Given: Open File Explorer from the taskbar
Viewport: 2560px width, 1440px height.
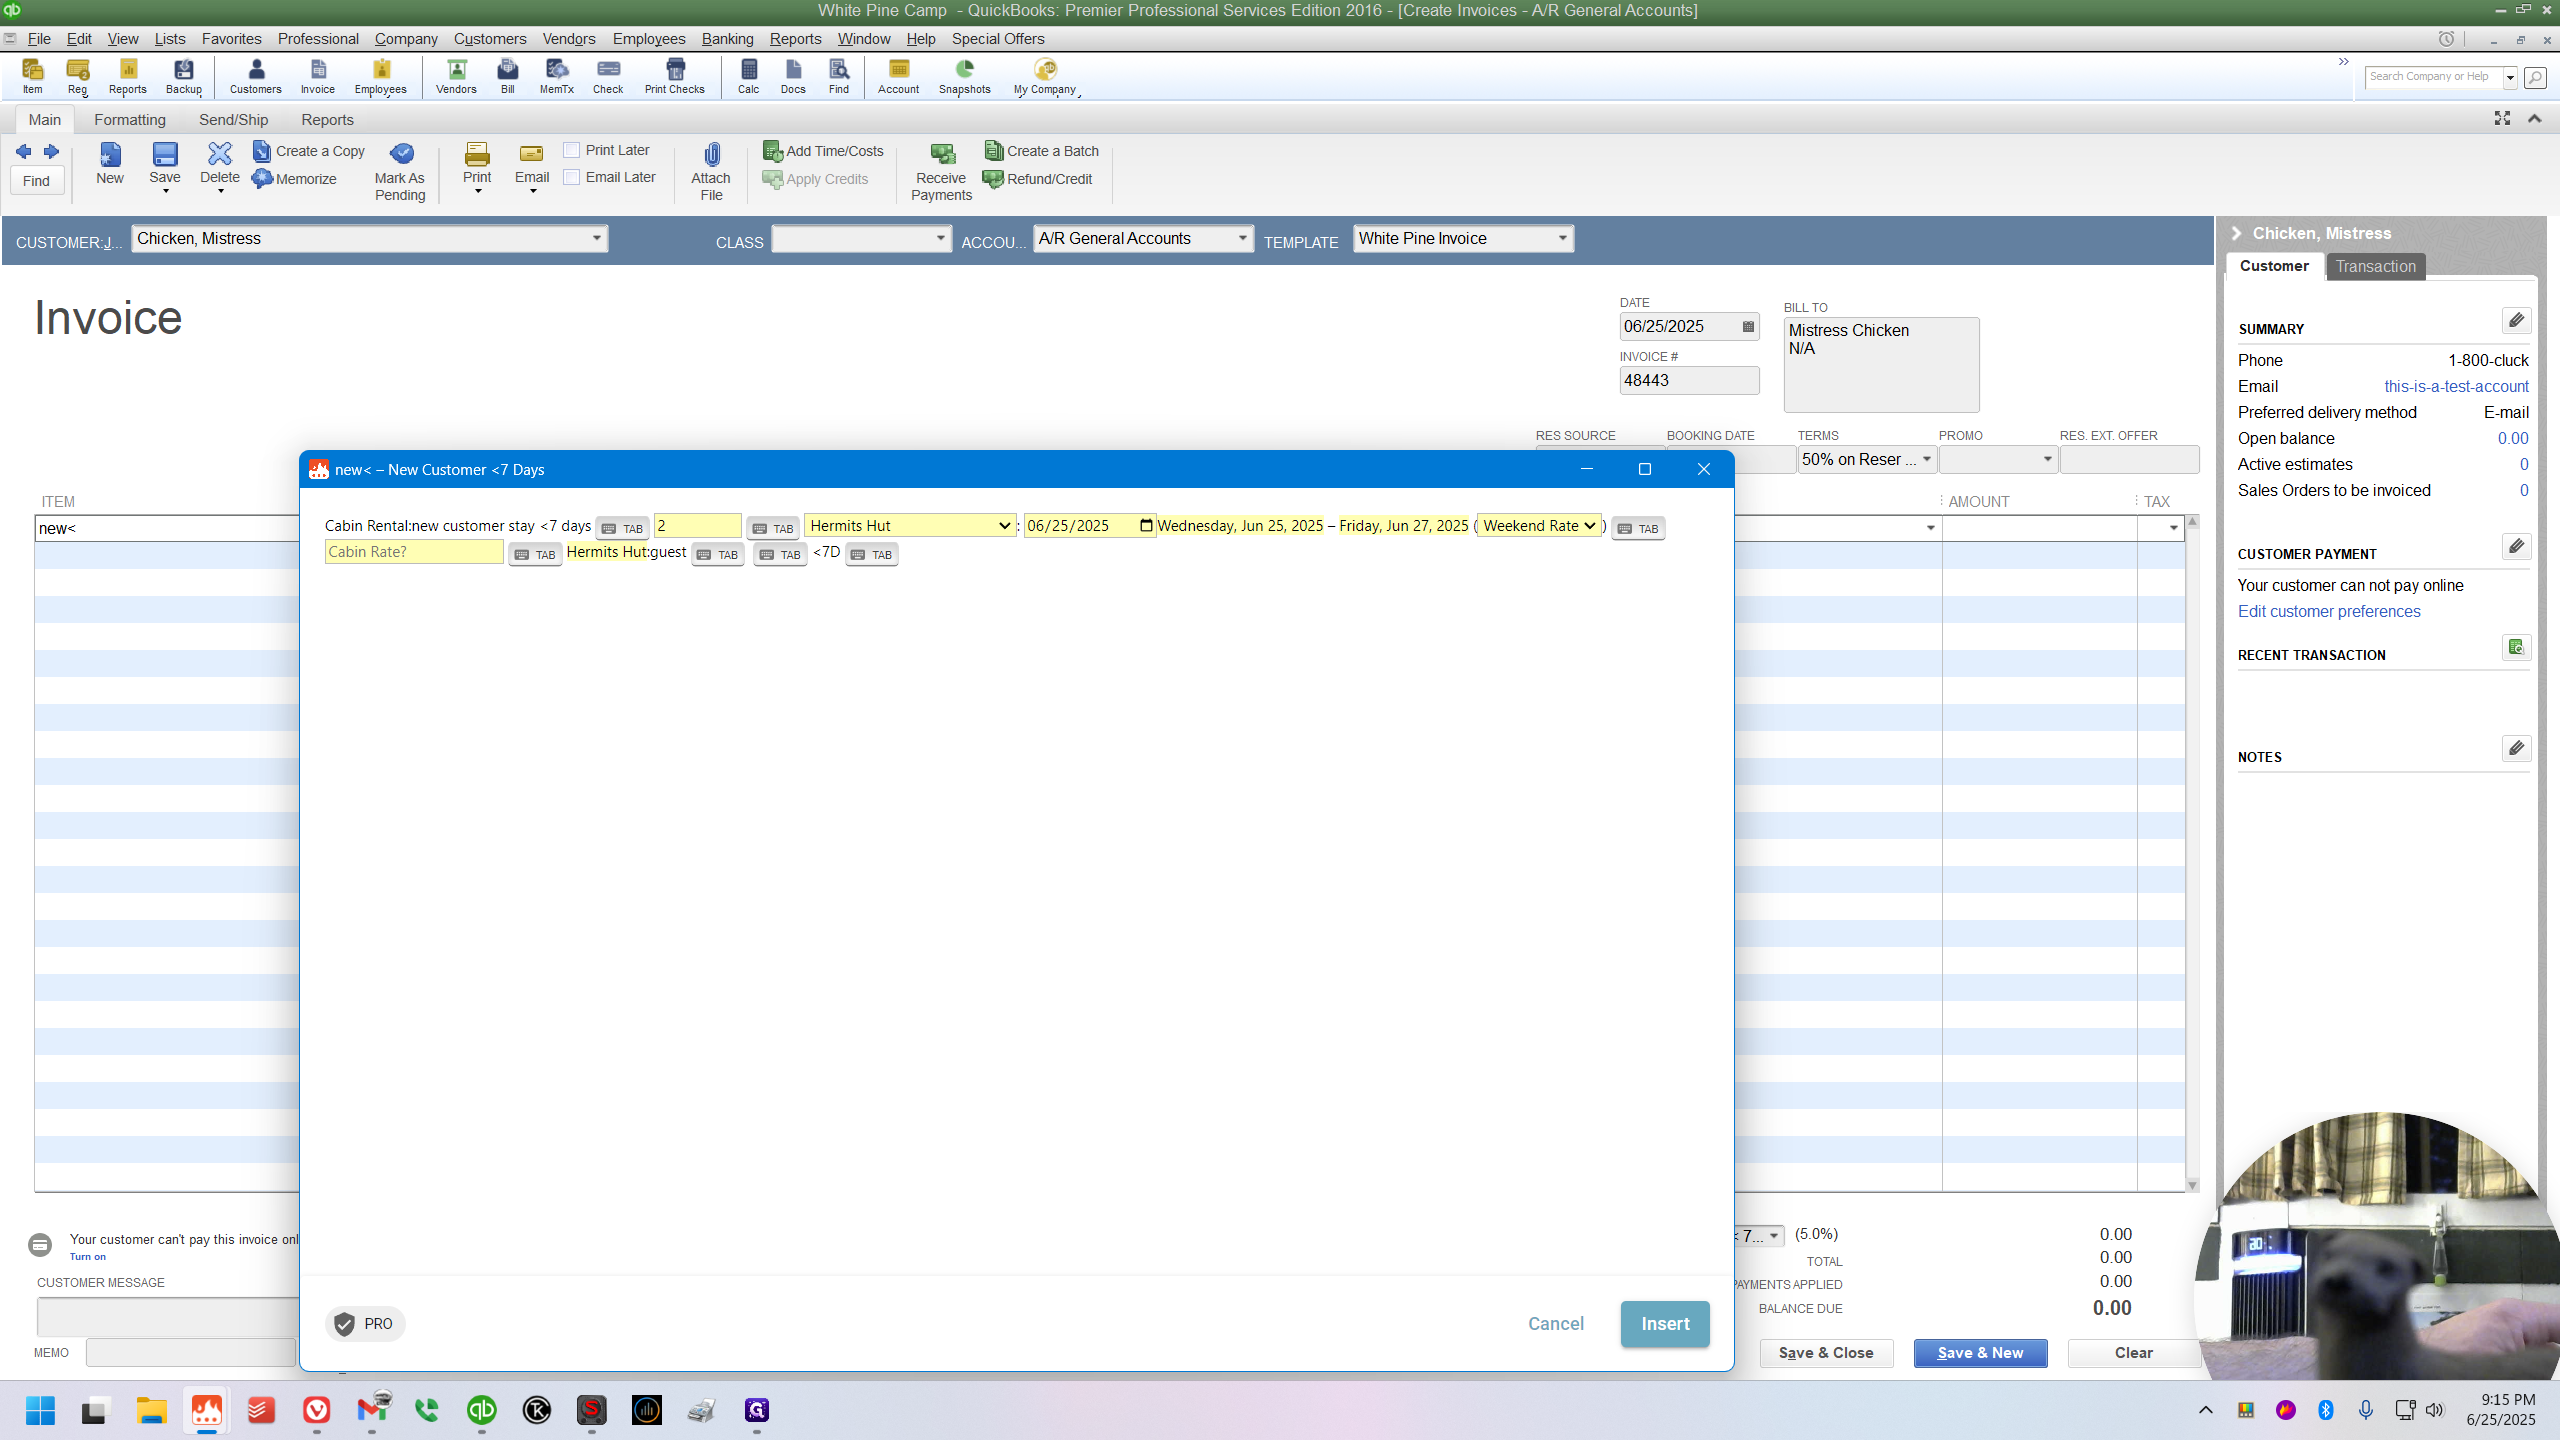Looking at the screenshot, I should coord(152,1410).
